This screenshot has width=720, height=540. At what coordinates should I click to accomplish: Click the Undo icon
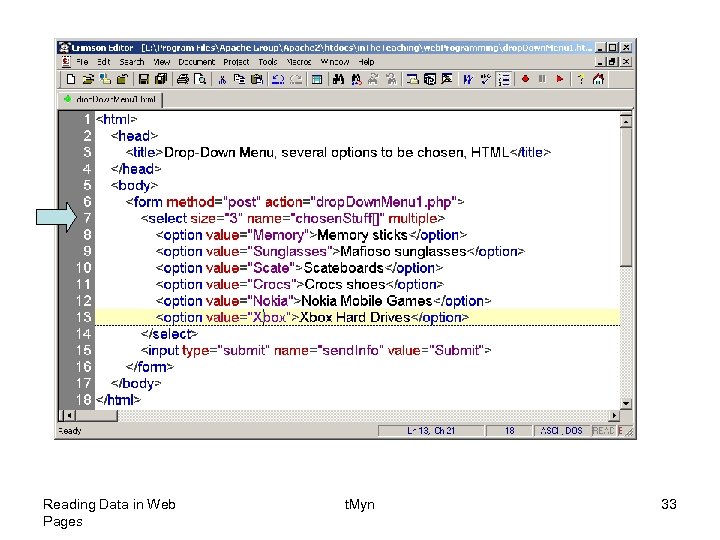(x=278, y=79)
